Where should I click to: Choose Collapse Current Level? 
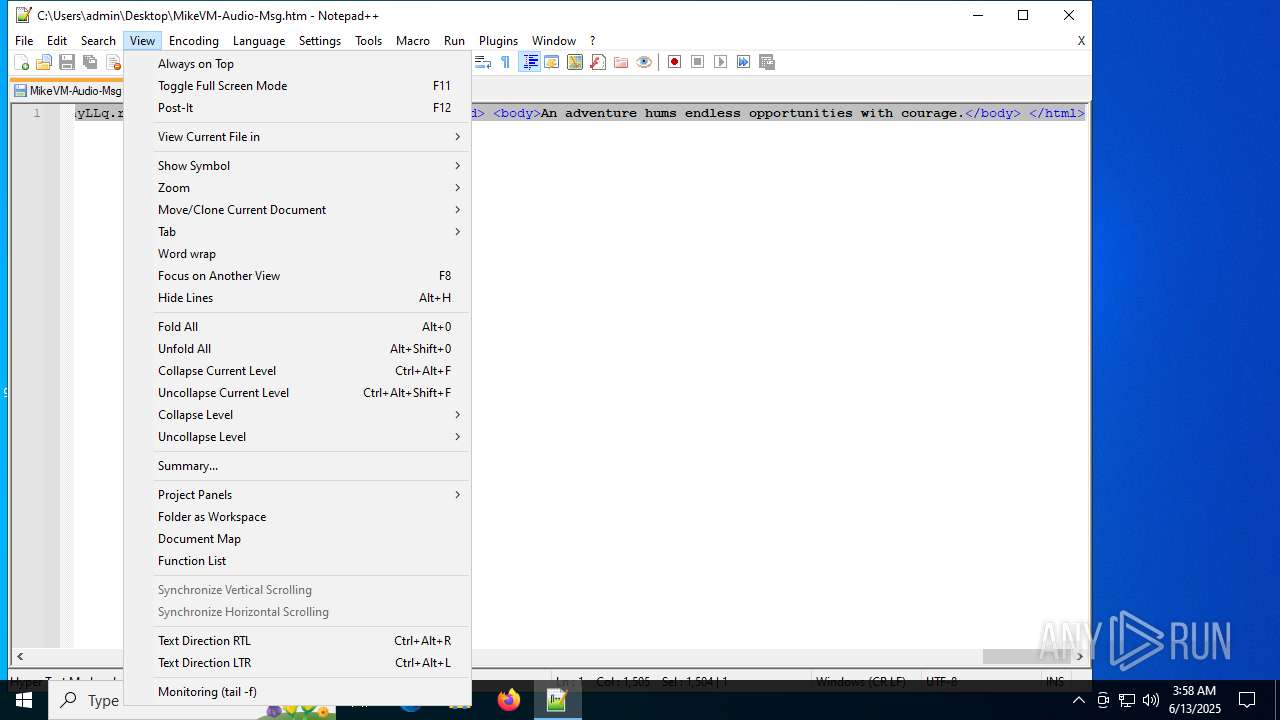coord(297,371)
